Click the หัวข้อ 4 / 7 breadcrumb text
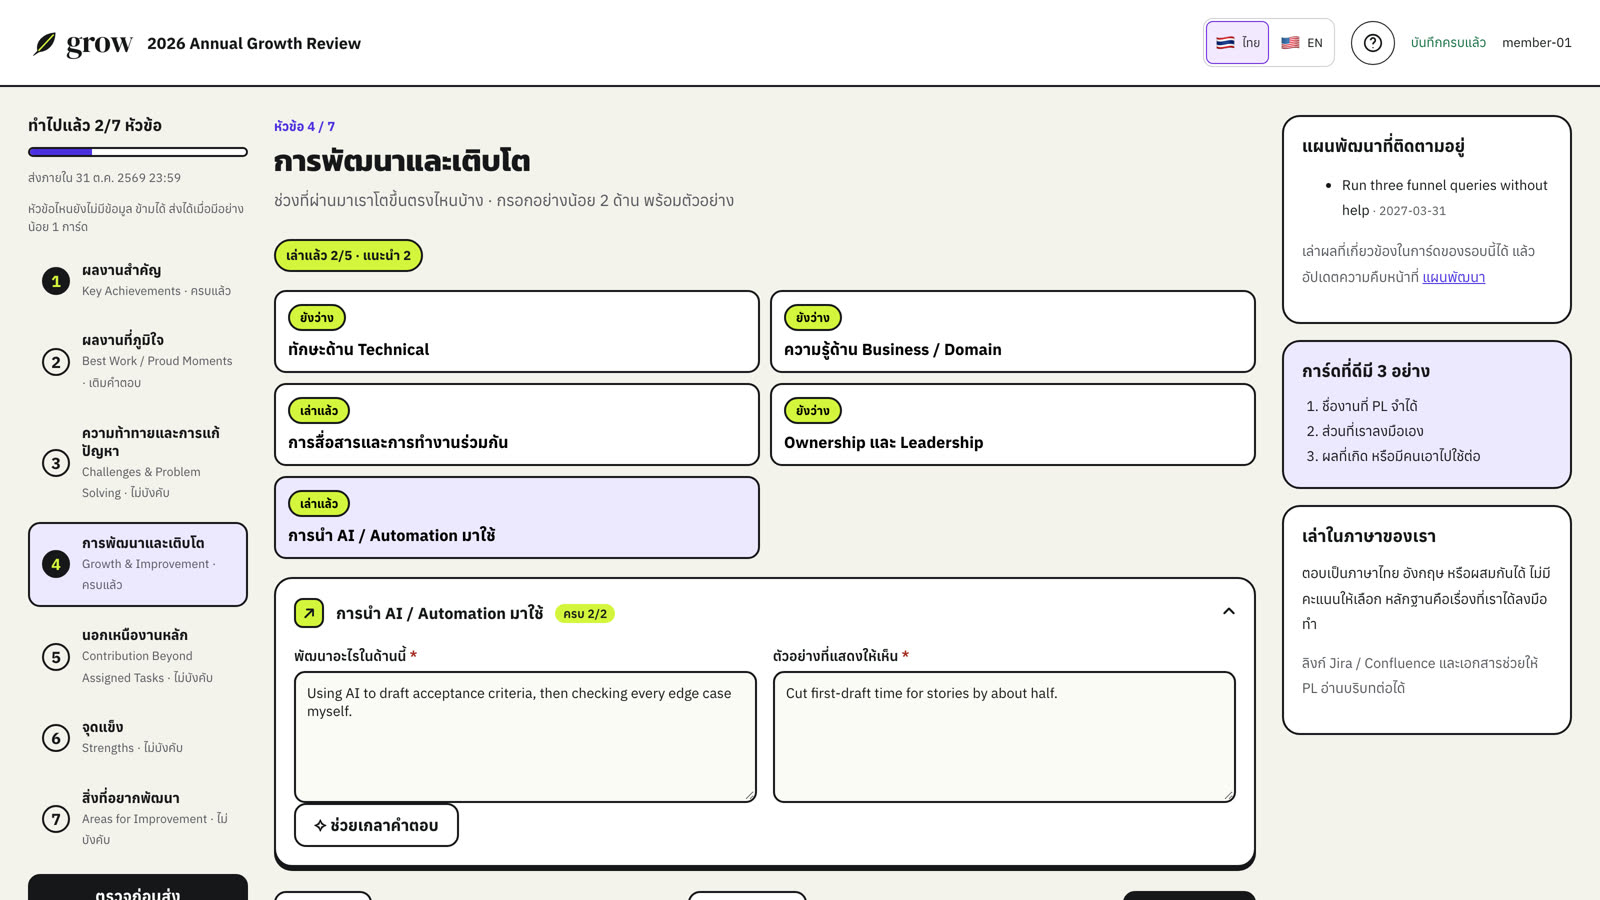The width and height of the screenshot is (1600, 900). click(x=304, y=126)
